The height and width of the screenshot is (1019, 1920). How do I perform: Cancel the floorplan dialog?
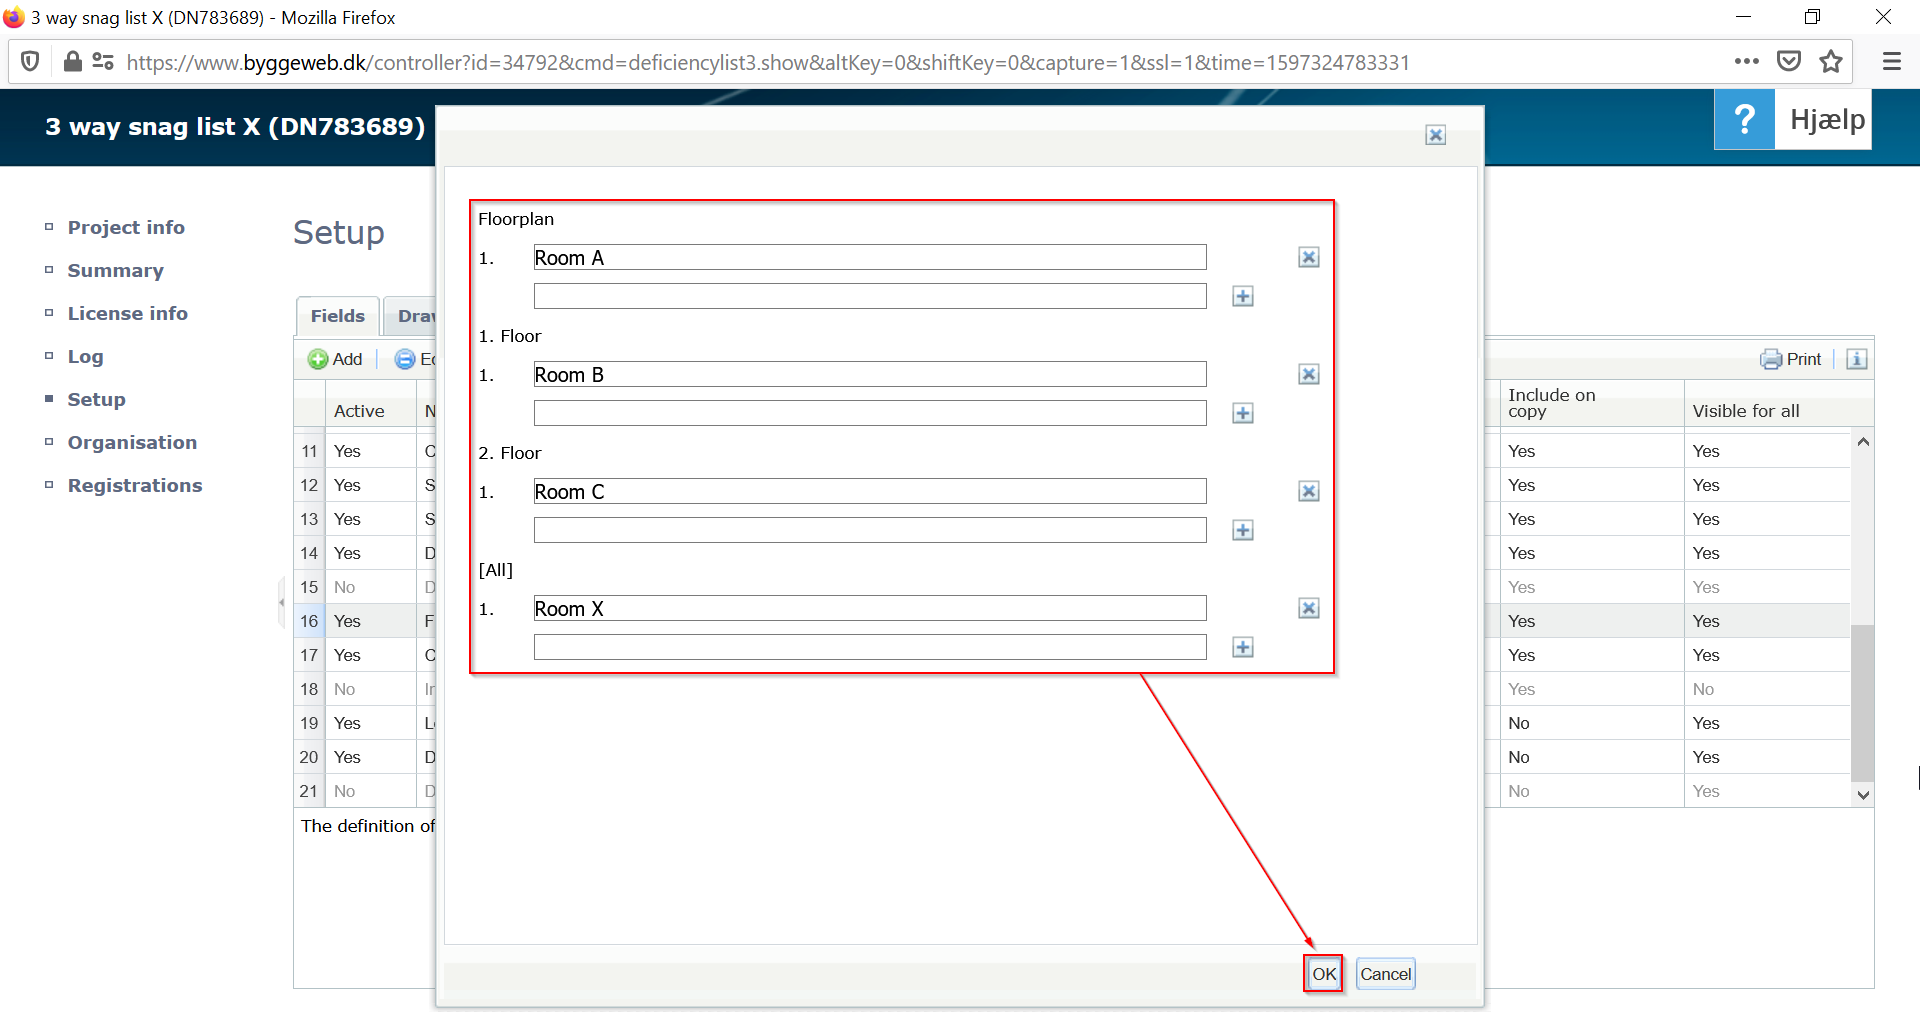pos(1385,974)
